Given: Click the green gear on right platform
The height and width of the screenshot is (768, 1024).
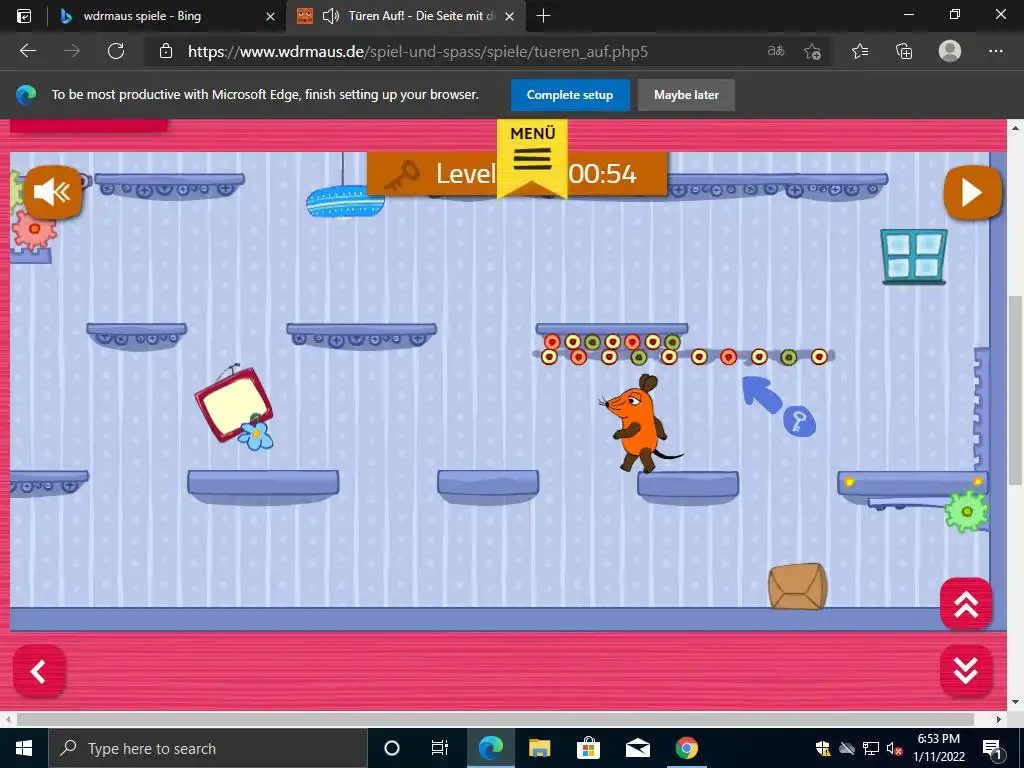Looking at the screenshot, I should point(967,511).
